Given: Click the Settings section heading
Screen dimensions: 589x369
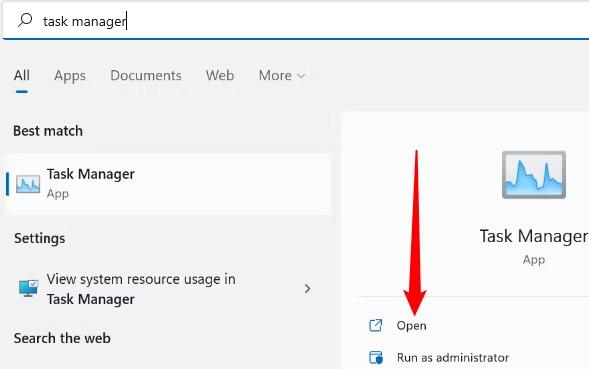Looking at the screenshot, I should click(x=39, y=238).
